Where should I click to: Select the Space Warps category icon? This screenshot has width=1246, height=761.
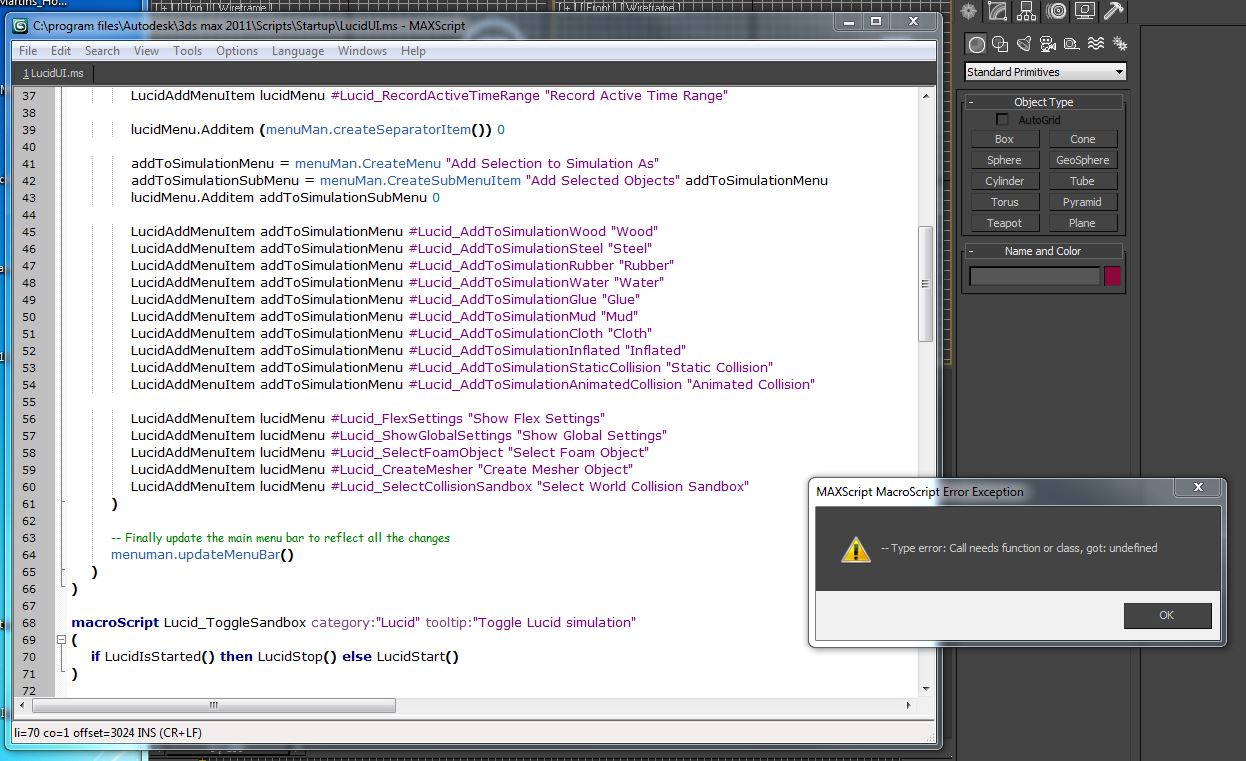pos(1095,44)
